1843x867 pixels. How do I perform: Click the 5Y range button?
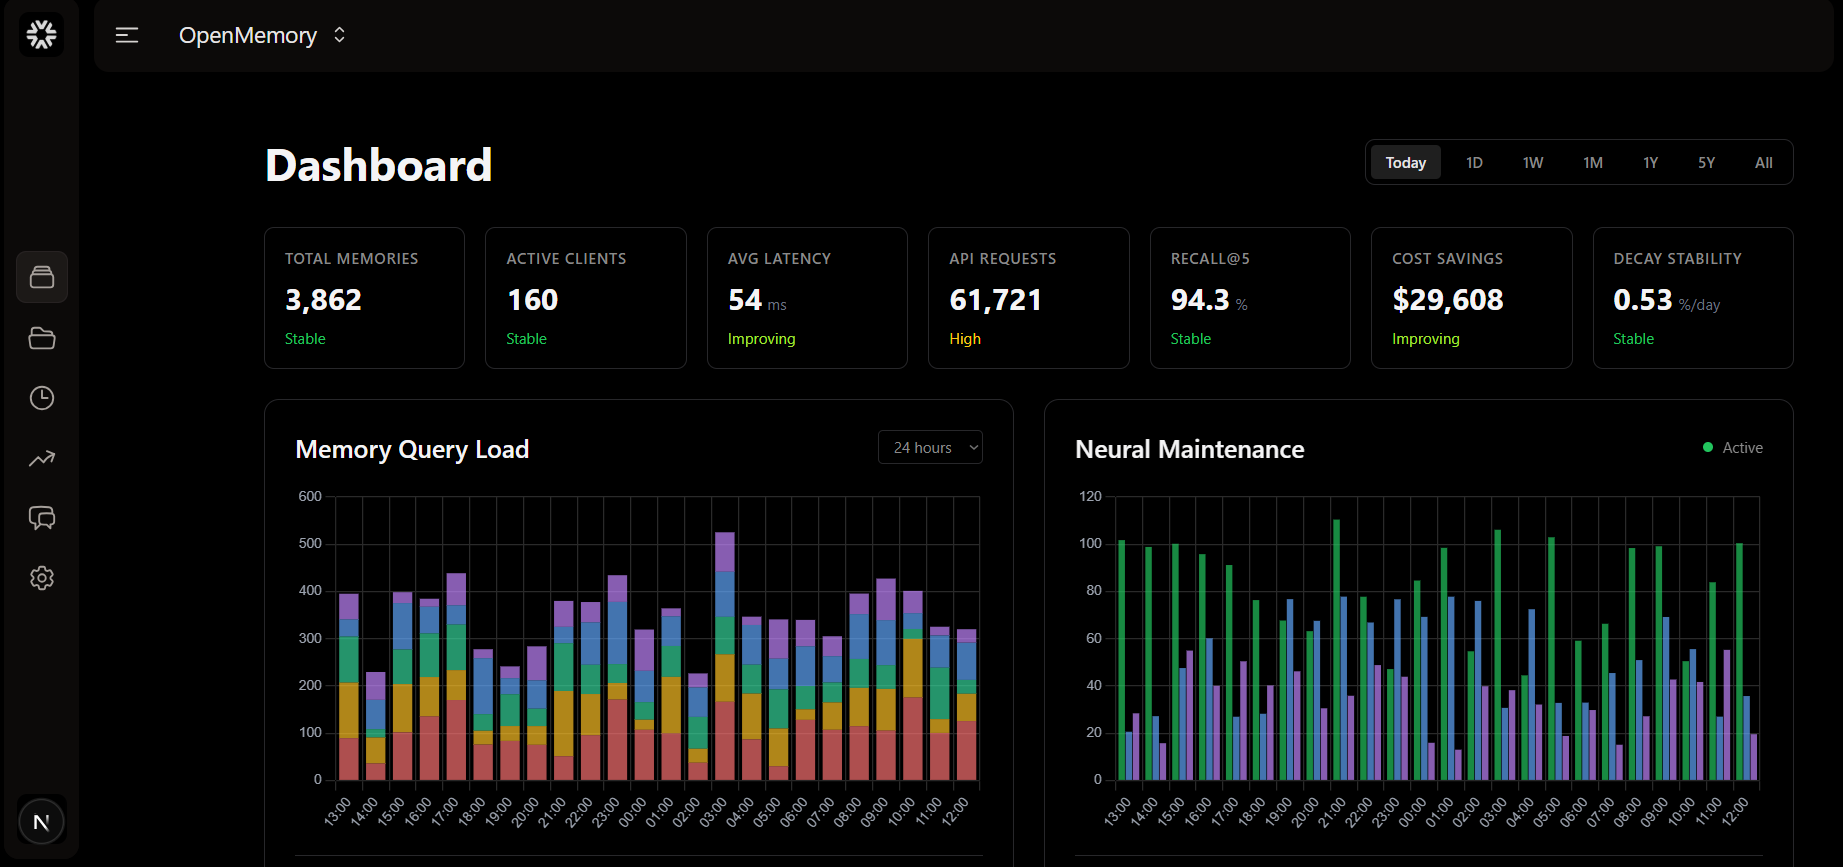point(1706,163)
